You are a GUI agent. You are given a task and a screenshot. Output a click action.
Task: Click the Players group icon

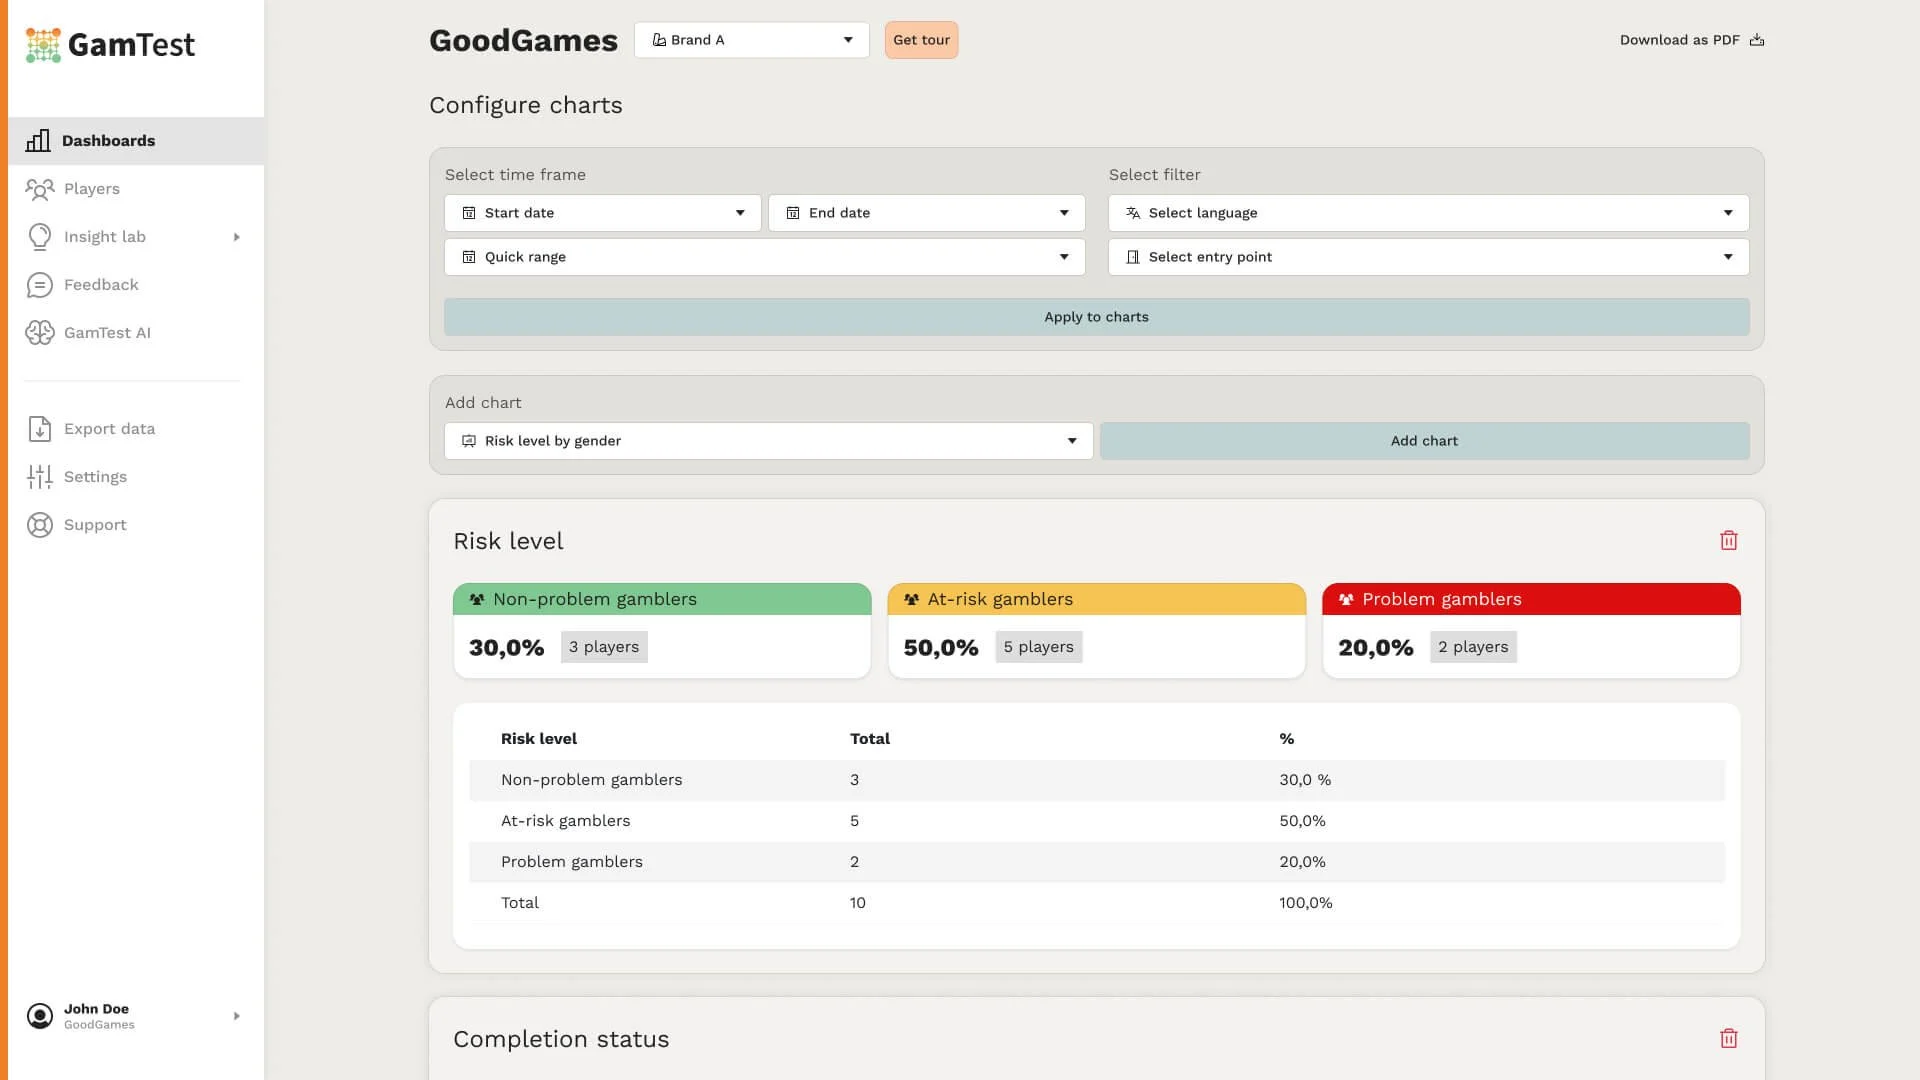(x=40, y=189)
